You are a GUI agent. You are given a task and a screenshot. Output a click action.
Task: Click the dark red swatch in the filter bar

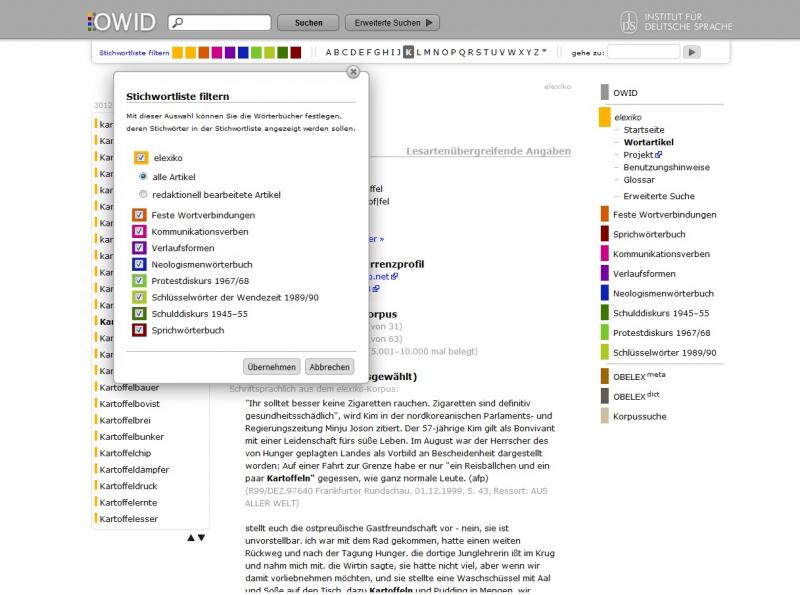point(295,53)
